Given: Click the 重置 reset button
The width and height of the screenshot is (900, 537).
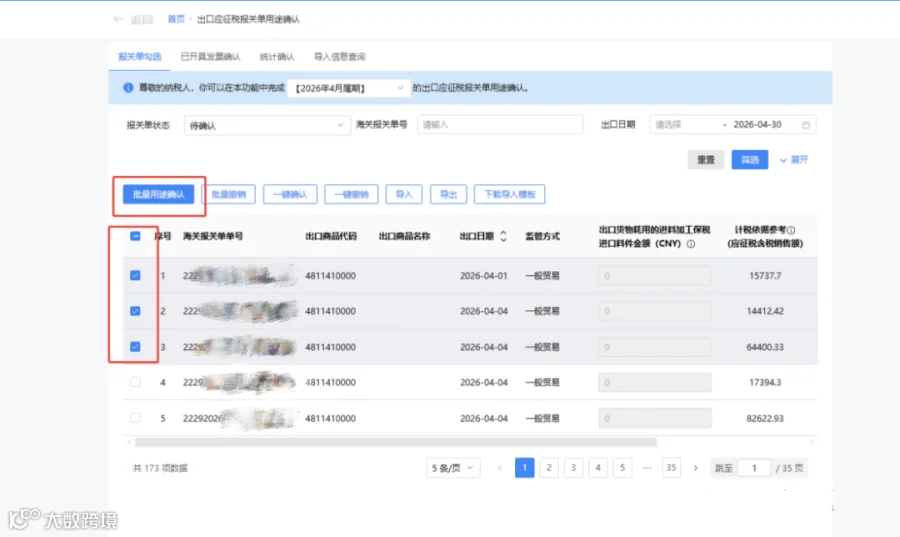Looking at the screenshot, I should tap(706, 159).
